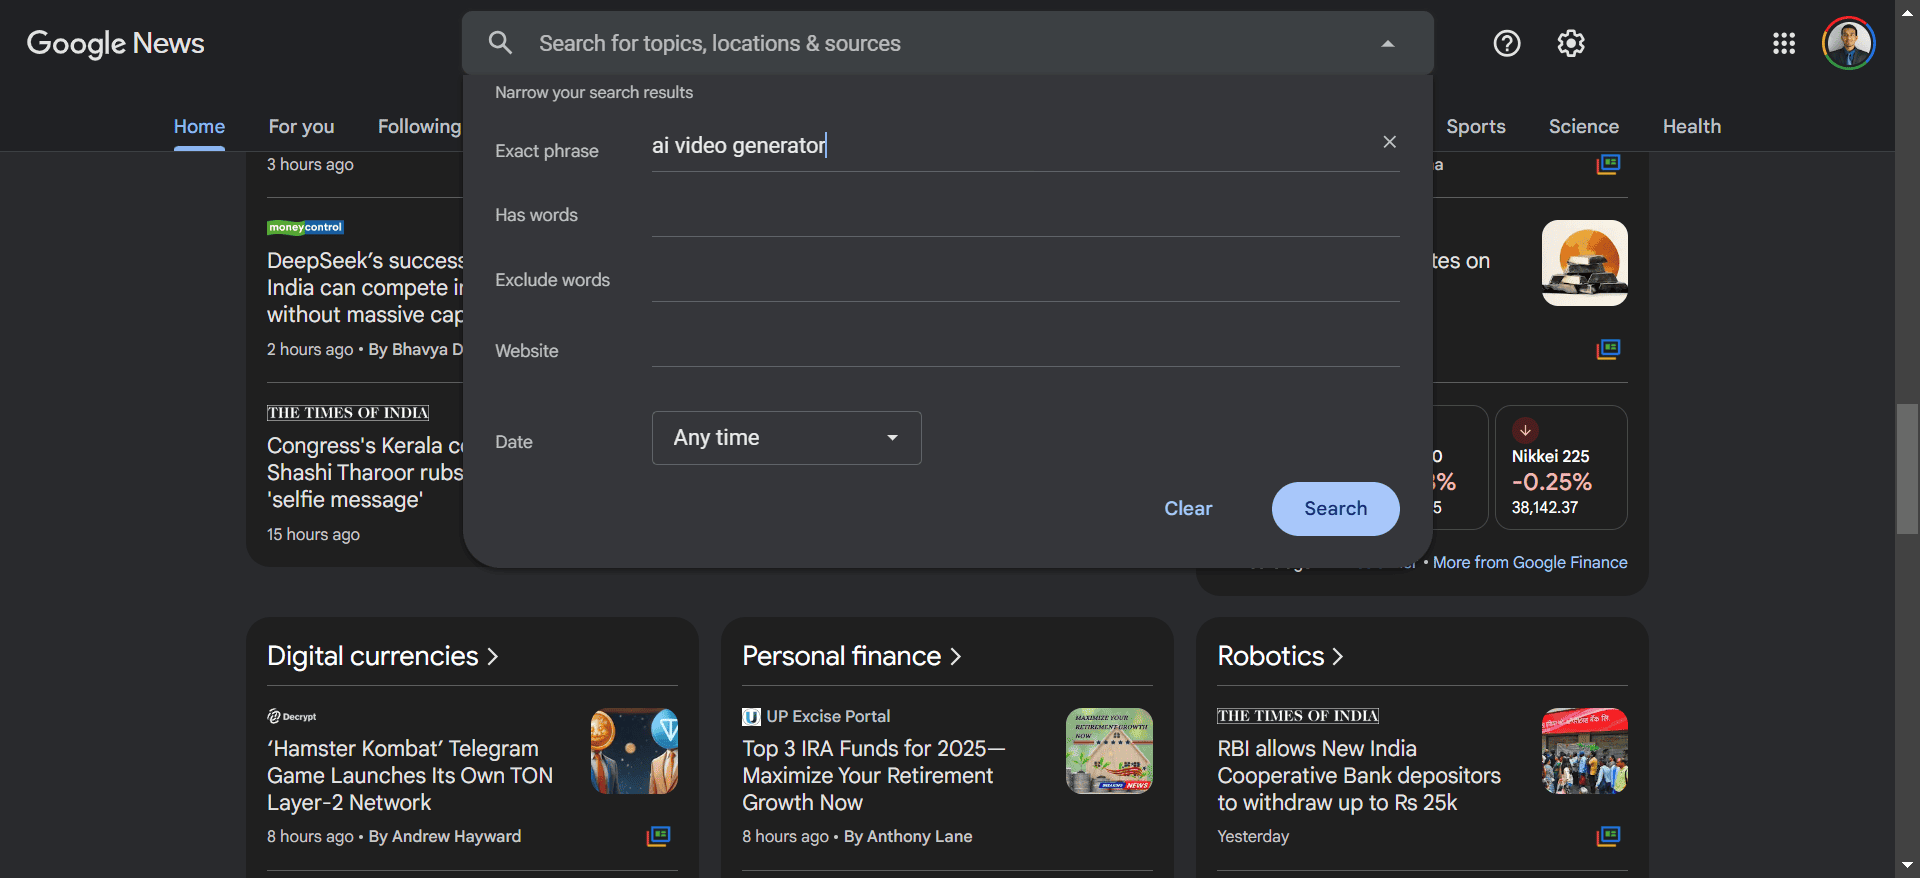Image resolution: width=1920 pixels, height=878 pixels.
Task: Open the Health tab
Action: (x=1691, y=126)
